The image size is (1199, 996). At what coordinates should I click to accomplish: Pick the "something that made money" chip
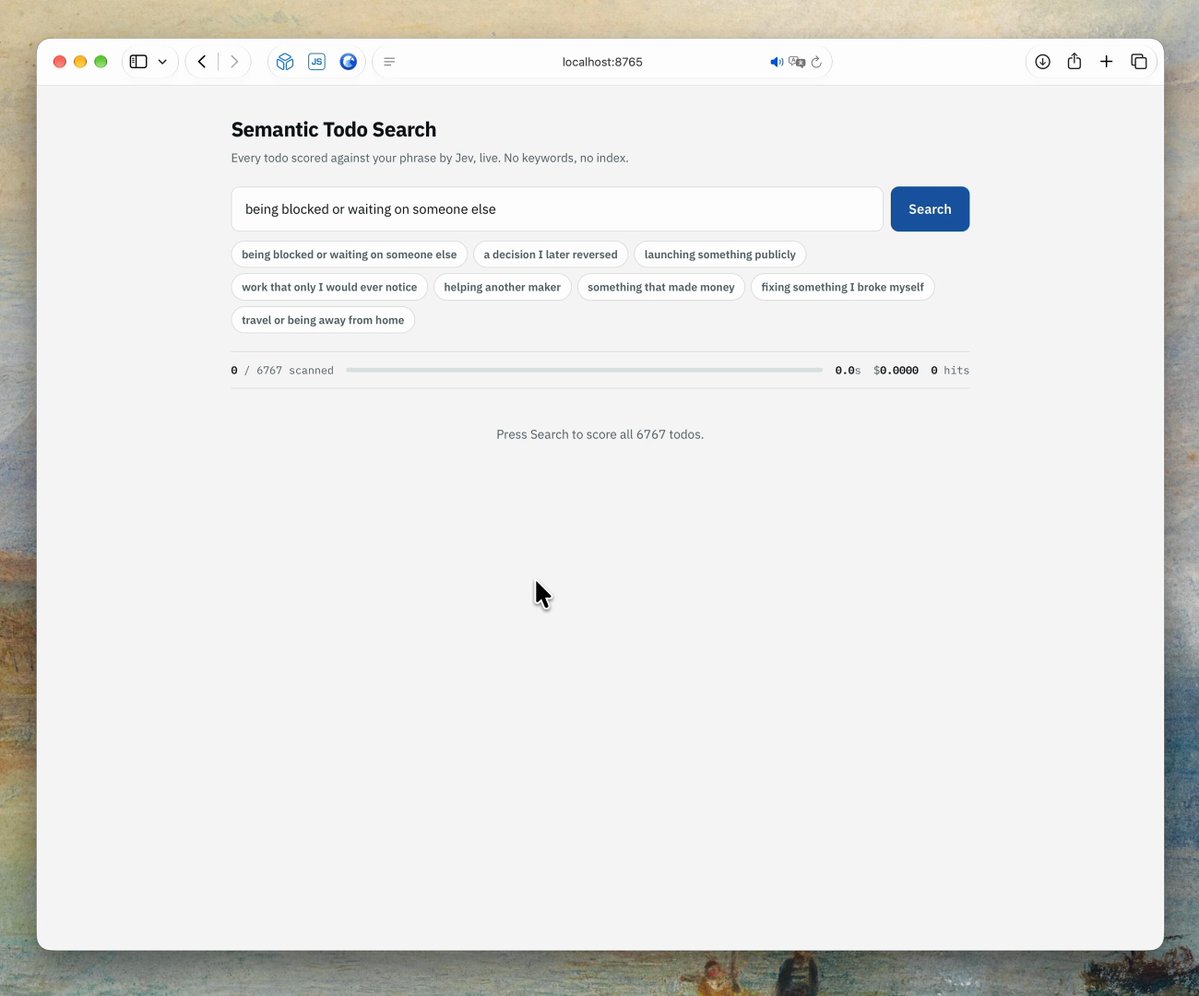click(x=661, y=287)
